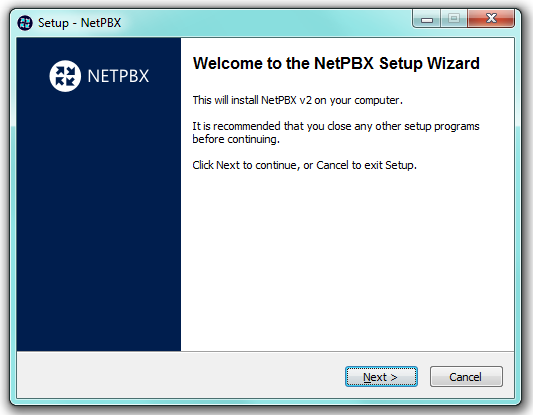Click the 'Welcome to the NetPBX Setup Wizard' heading

coord(336,64)
